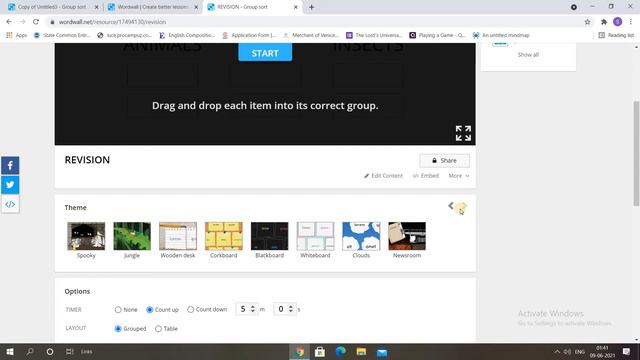Start the group sort activity
This screenshot has height=360, width=640.
tap(265, 53)
